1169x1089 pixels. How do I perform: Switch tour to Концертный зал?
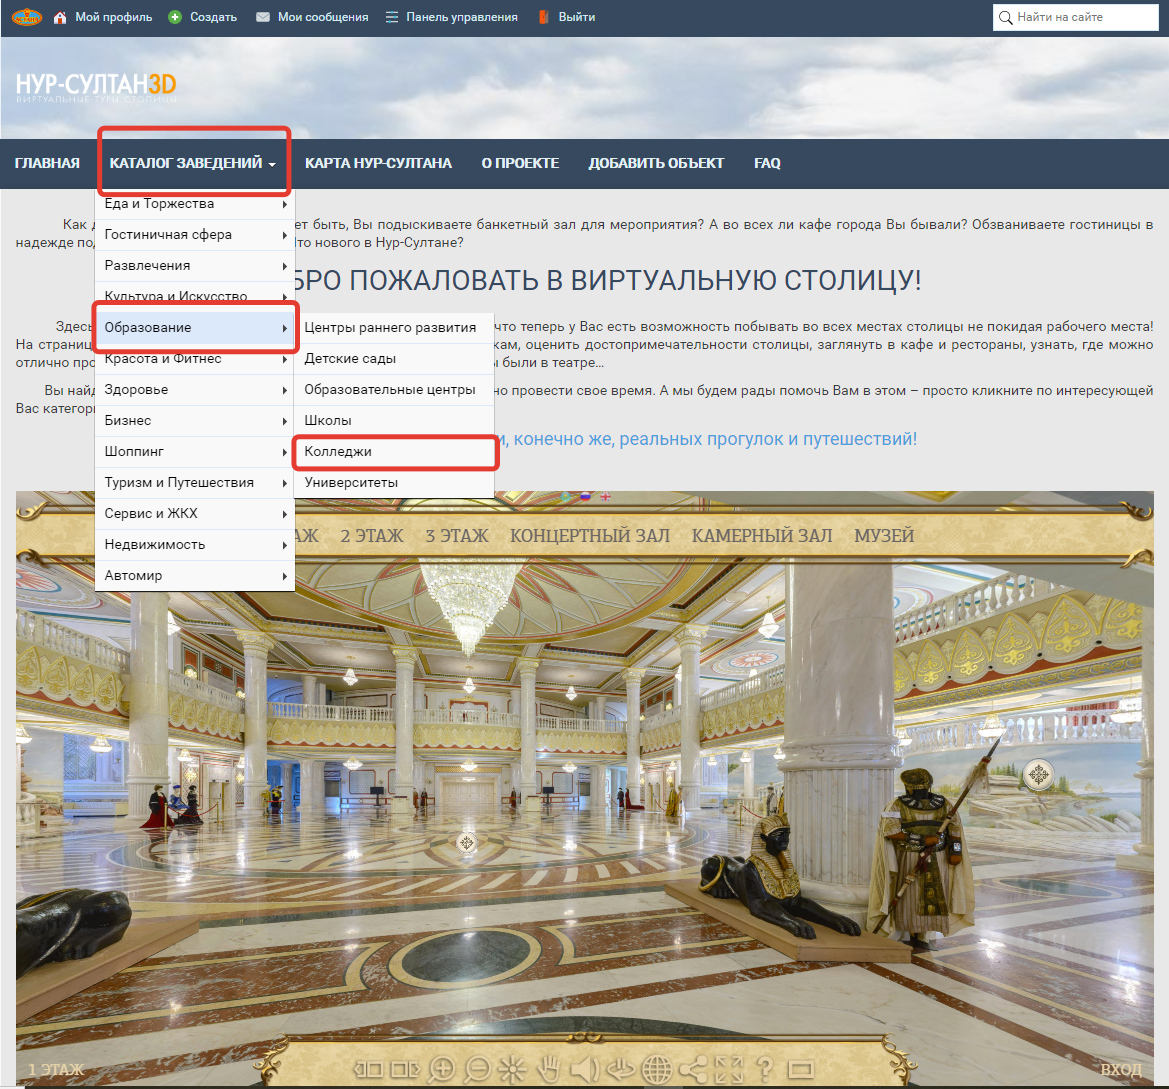coord(589,536)
